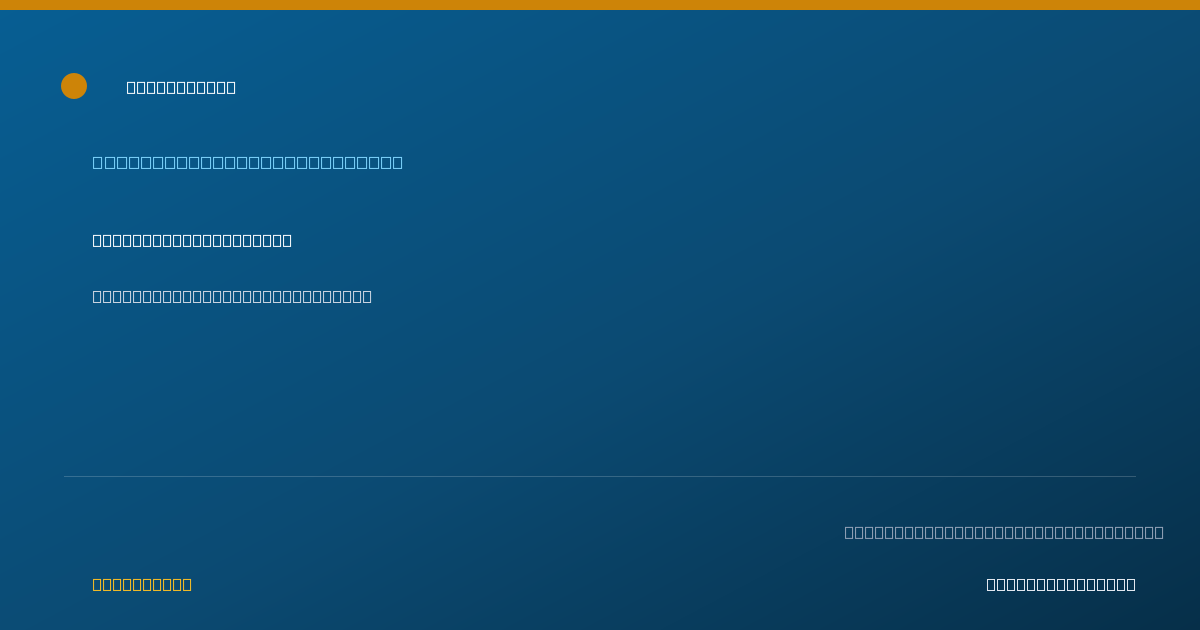Click the bold white footer text beside gray line
The width and height of the screenshot is (1200, 630).
[1061, 584]
